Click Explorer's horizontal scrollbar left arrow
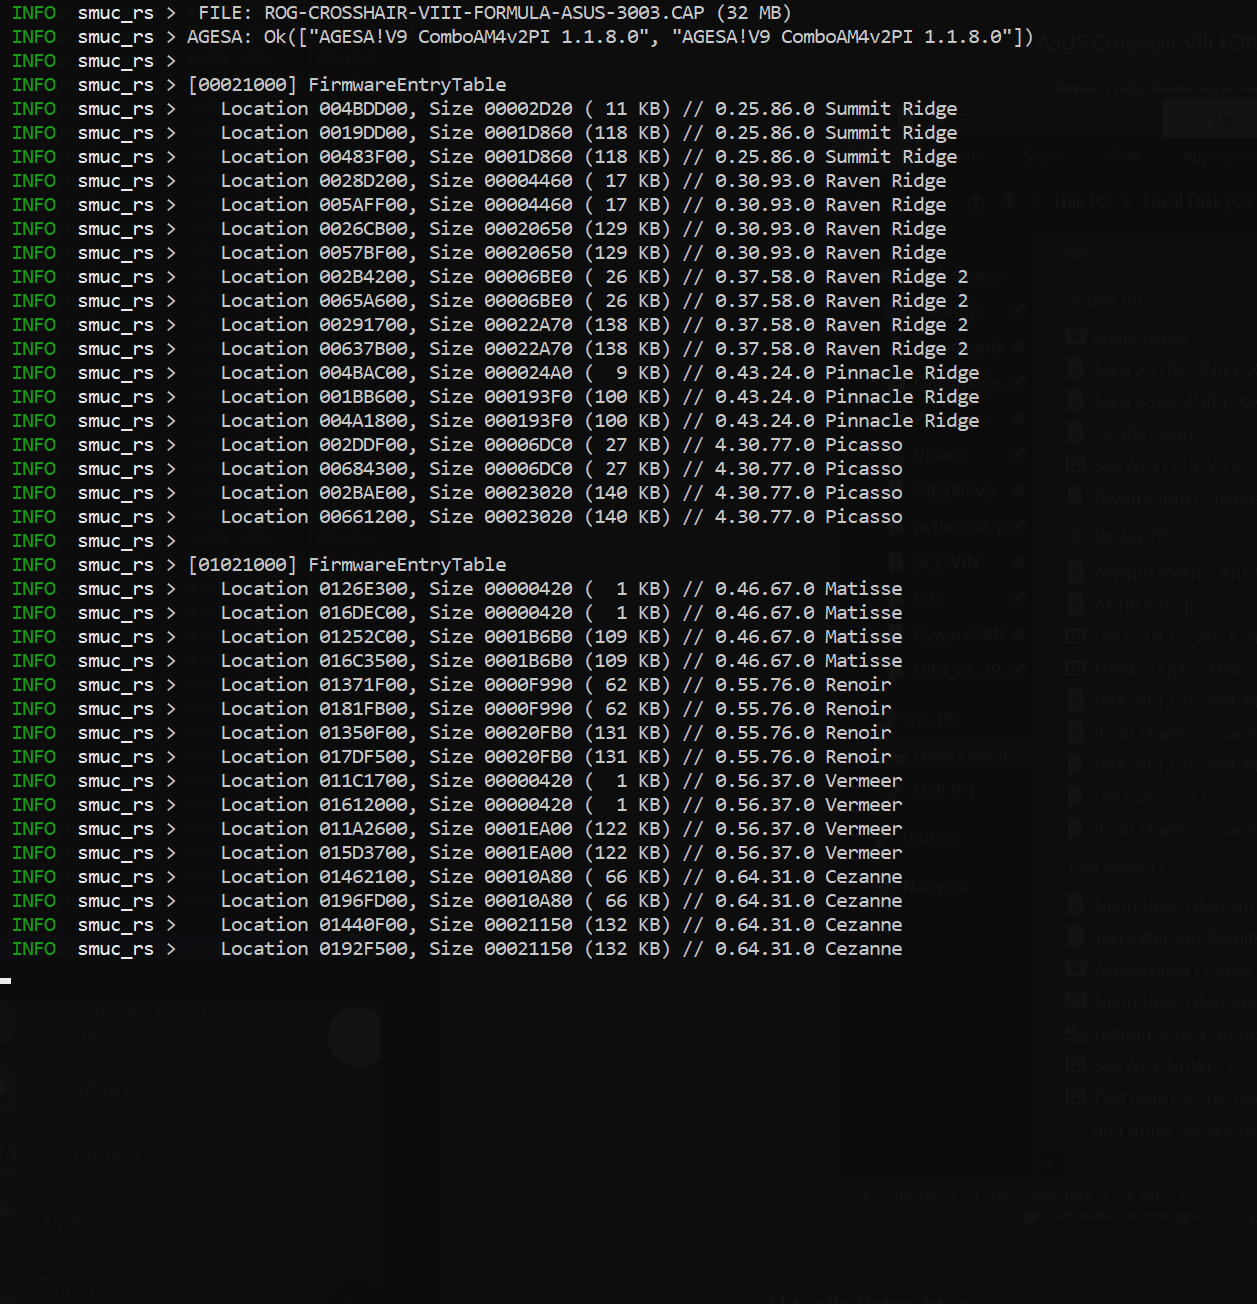This screenshot has width=1257, height=1304. 1049,1165
